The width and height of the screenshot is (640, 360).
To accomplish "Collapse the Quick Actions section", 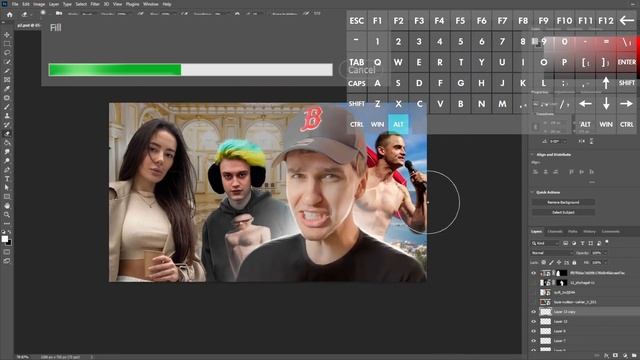I will pyautogui.click(x=532, y=192).
